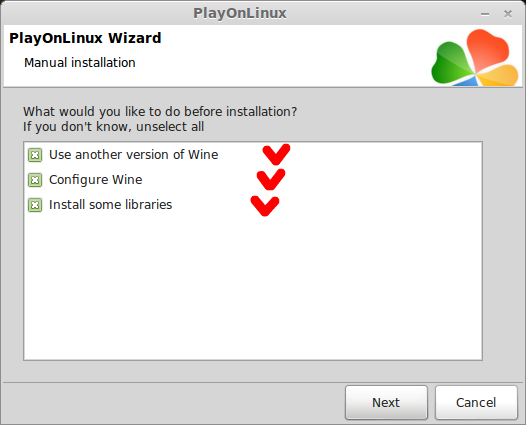
Task: Minimize the PlayOnLinux window
Action: point(485,14)
